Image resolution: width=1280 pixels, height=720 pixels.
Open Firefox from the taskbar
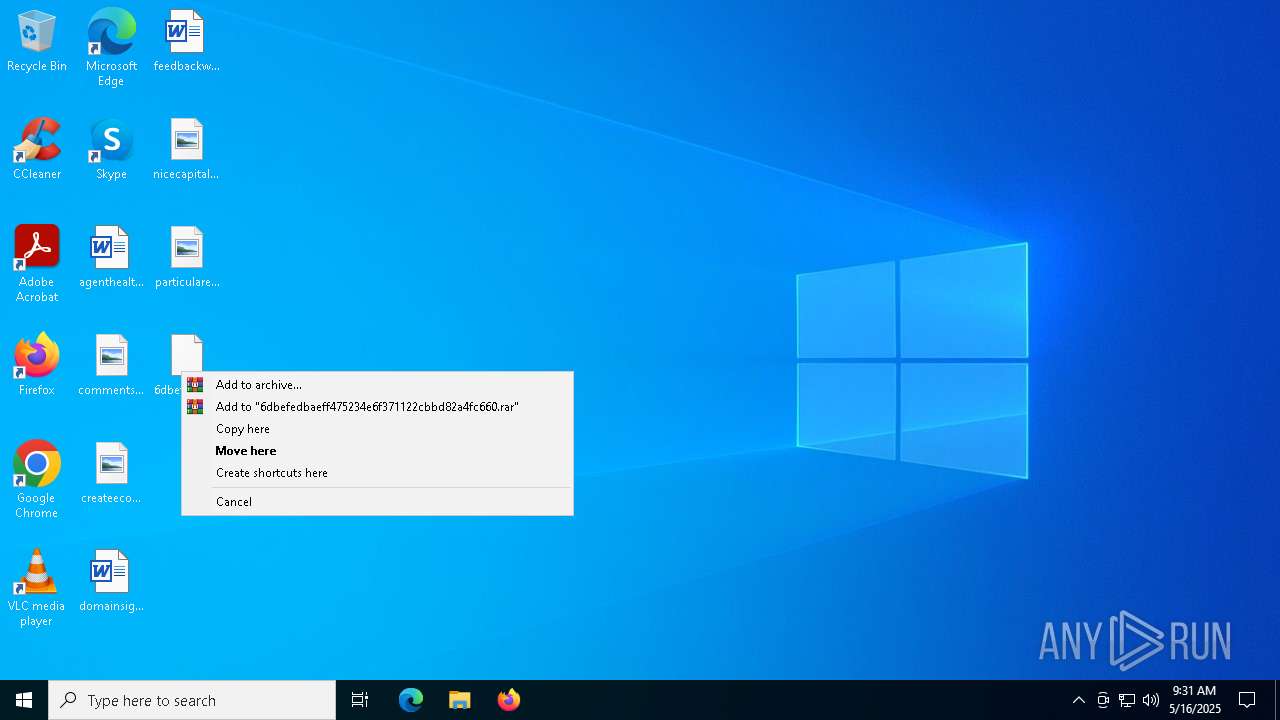coord(509,700)
